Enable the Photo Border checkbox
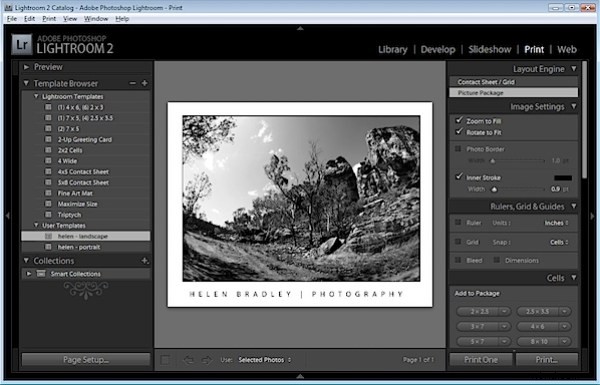600x385 pixels. tap(458, 148)
